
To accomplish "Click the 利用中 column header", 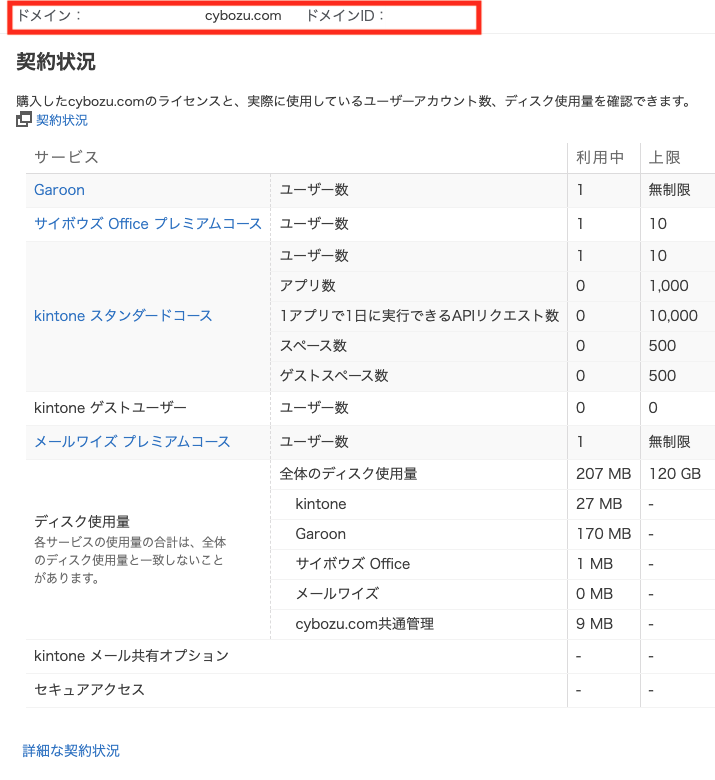I will [600, 157].
